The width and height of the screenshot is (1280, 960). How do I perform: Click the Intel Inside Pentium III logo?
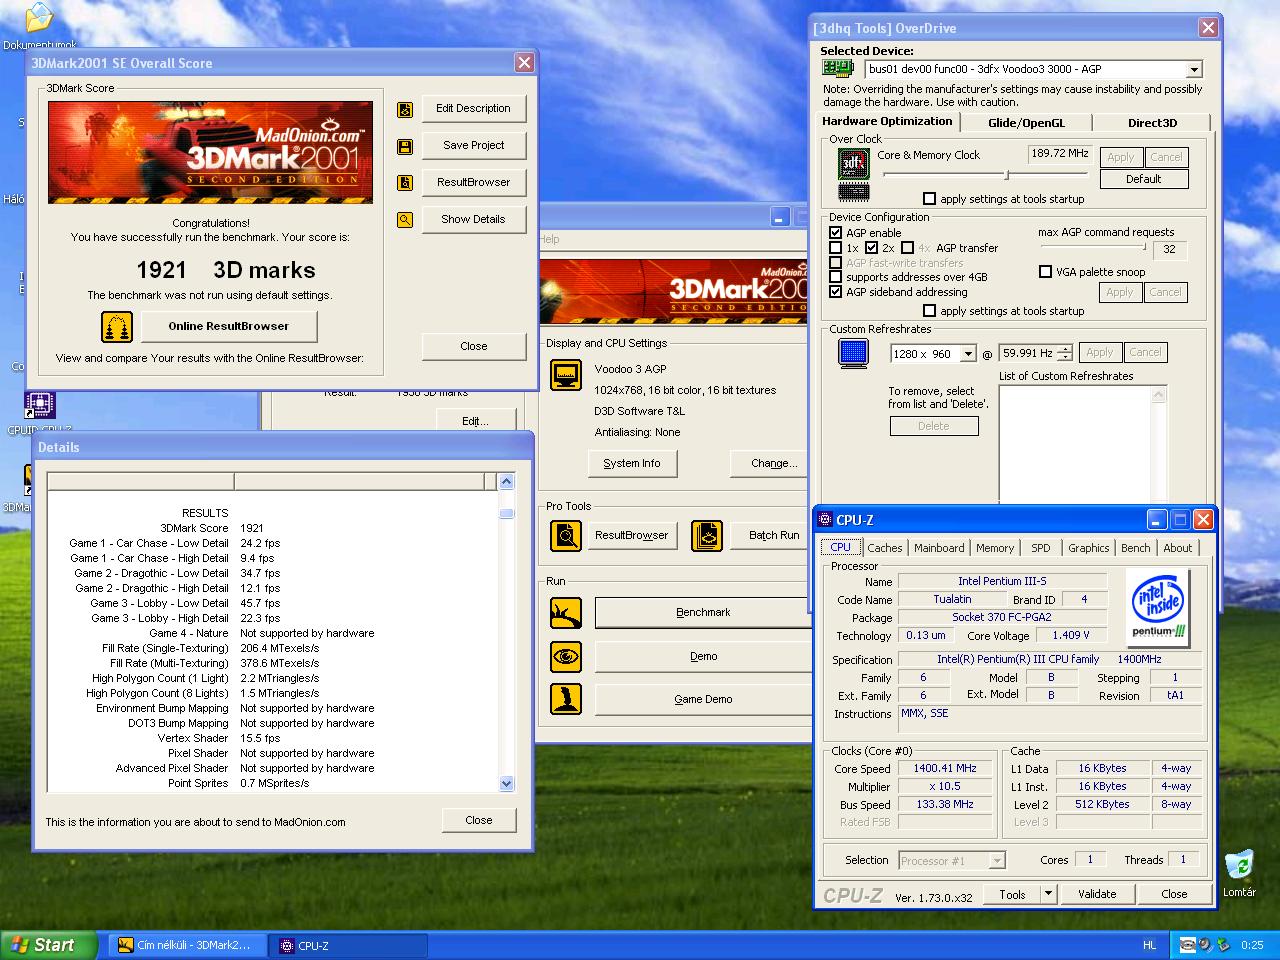(1158, 606)
